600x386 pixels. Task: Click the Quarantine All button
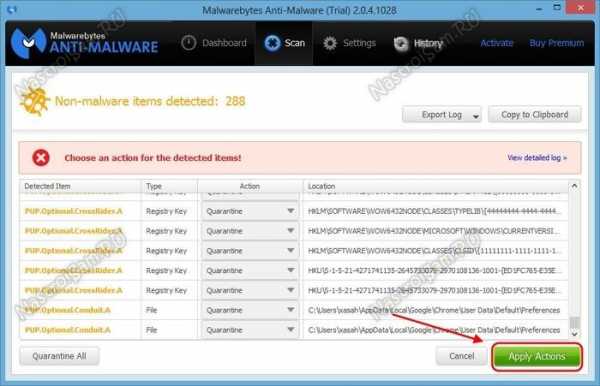point(59,356)
